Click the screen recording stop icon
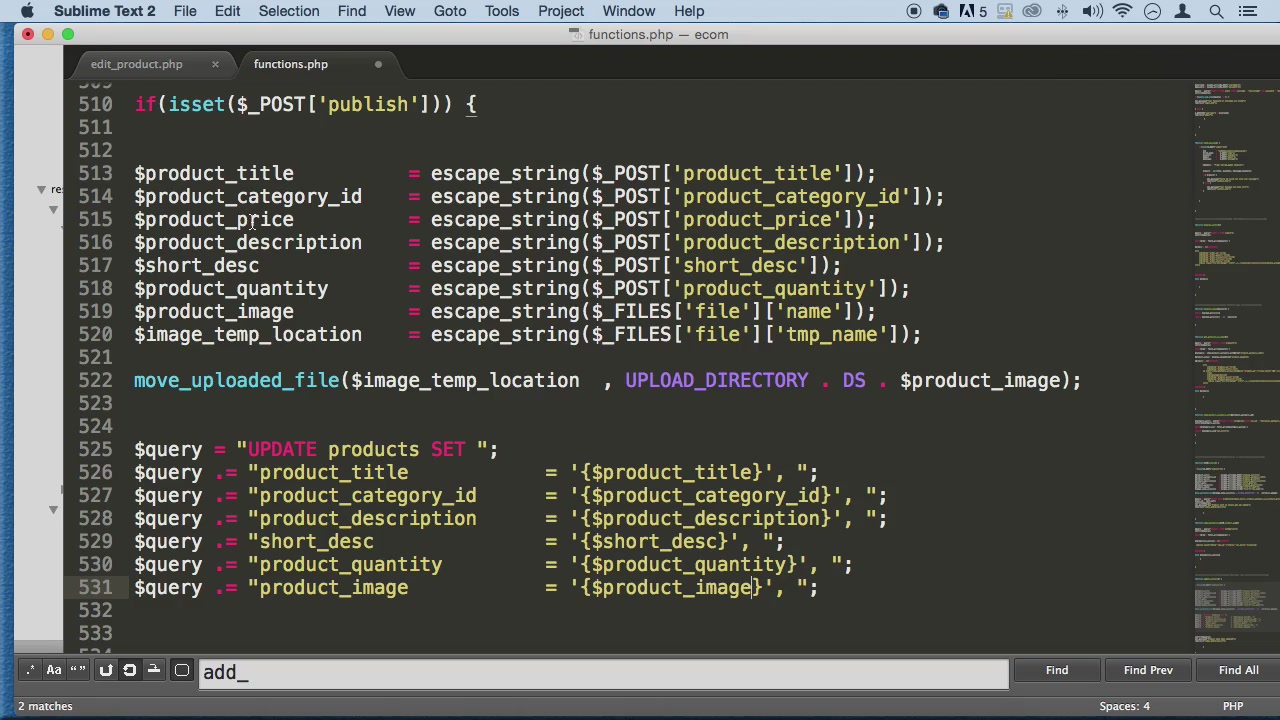 click(914, 11)
